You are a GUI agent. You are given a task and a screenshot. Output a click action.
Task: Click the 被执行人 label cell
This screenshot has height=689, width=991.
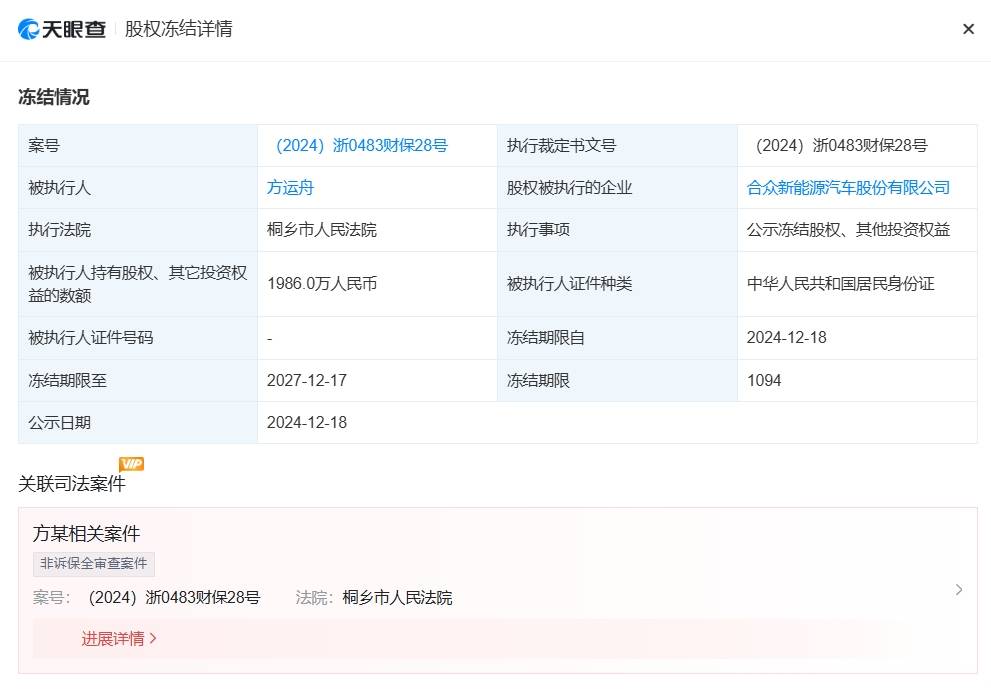coord(138,188)
